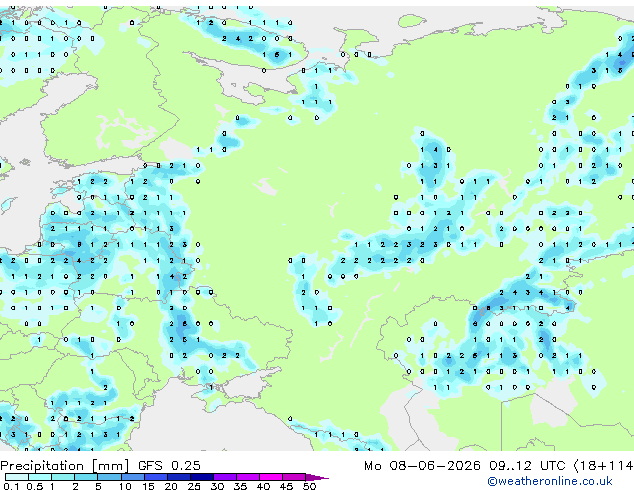Click the 0.1–0.5 mm legend color box
The image size is (634, 490).
click(x=17, y=477)
